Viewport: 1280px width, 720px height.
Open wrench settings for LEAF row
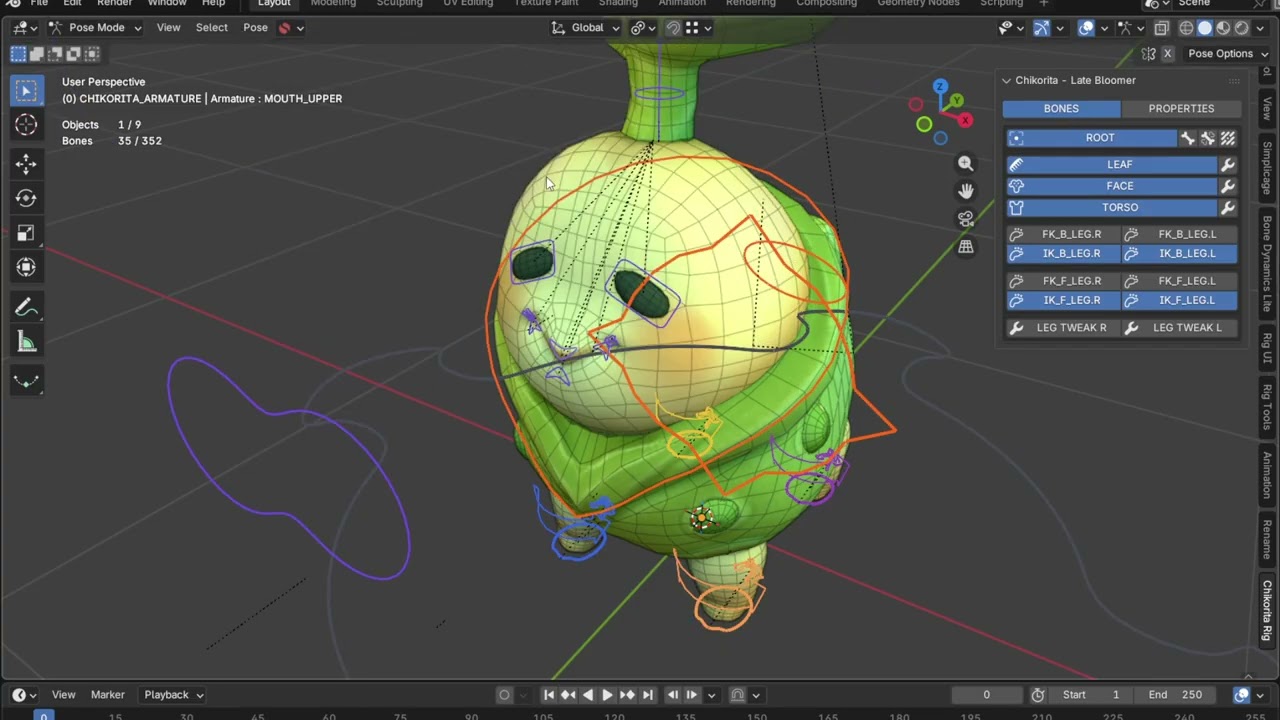[x=1228, y=164]
